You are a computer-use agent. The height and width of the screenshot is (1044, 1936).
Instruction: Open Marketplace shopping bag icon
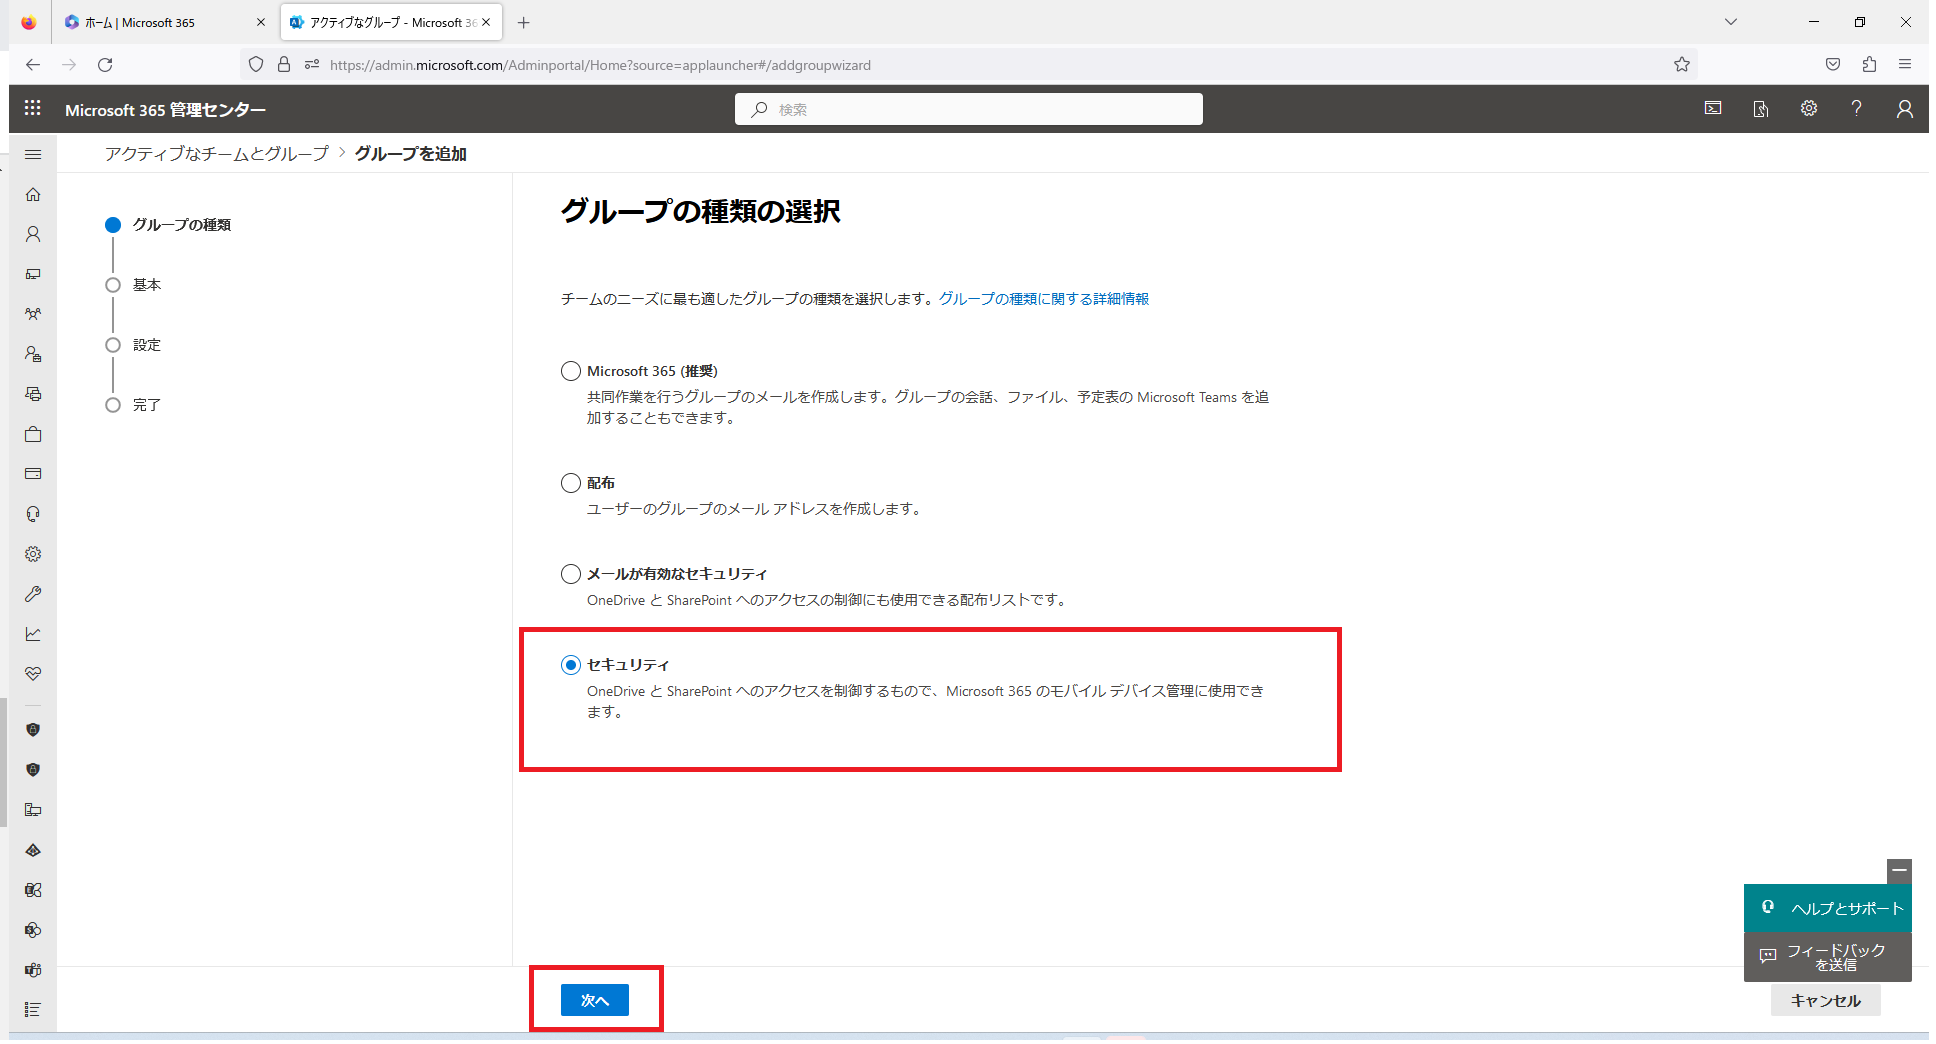click(x=33, y=434)
